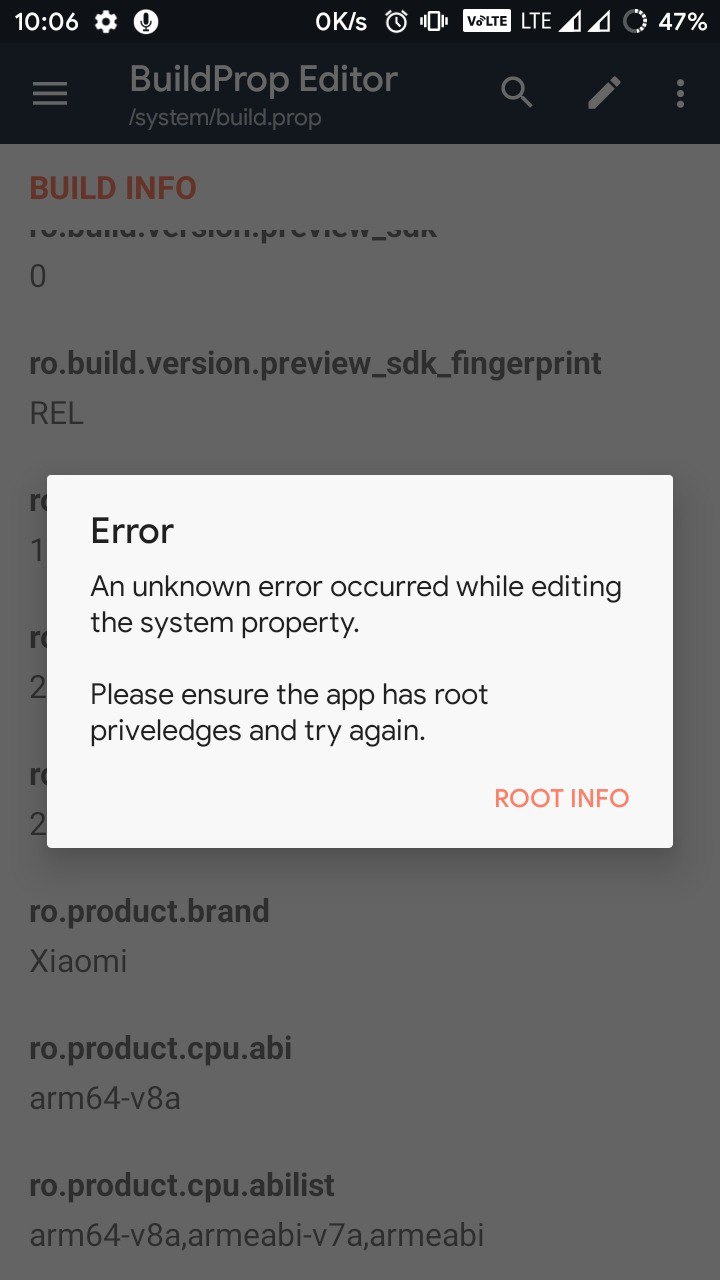The height and width of the screenshot is (1280, 720).
Task: Tap the BuildProp Editor title
Action: click(264, 79)
